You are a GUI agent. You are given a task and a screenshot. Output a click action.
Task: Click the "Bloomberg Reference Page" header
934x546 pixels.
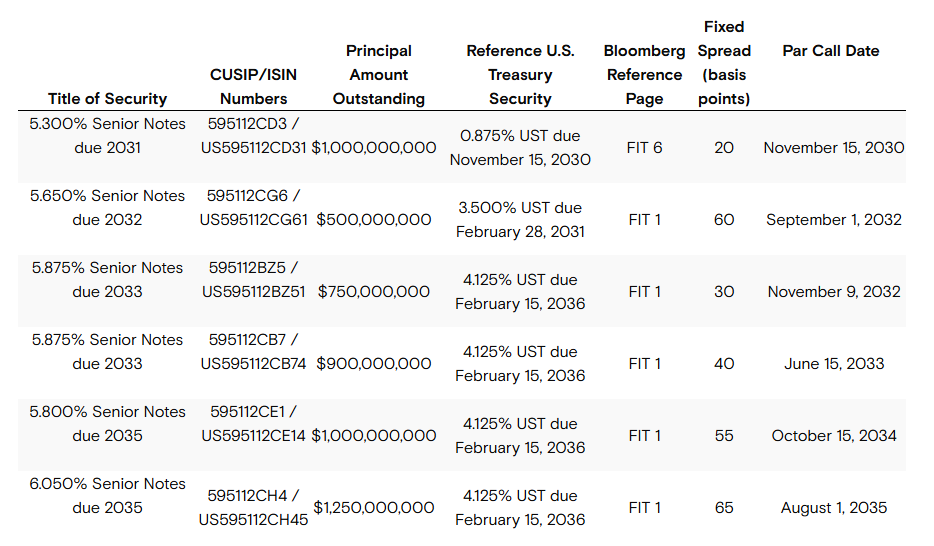644,74
